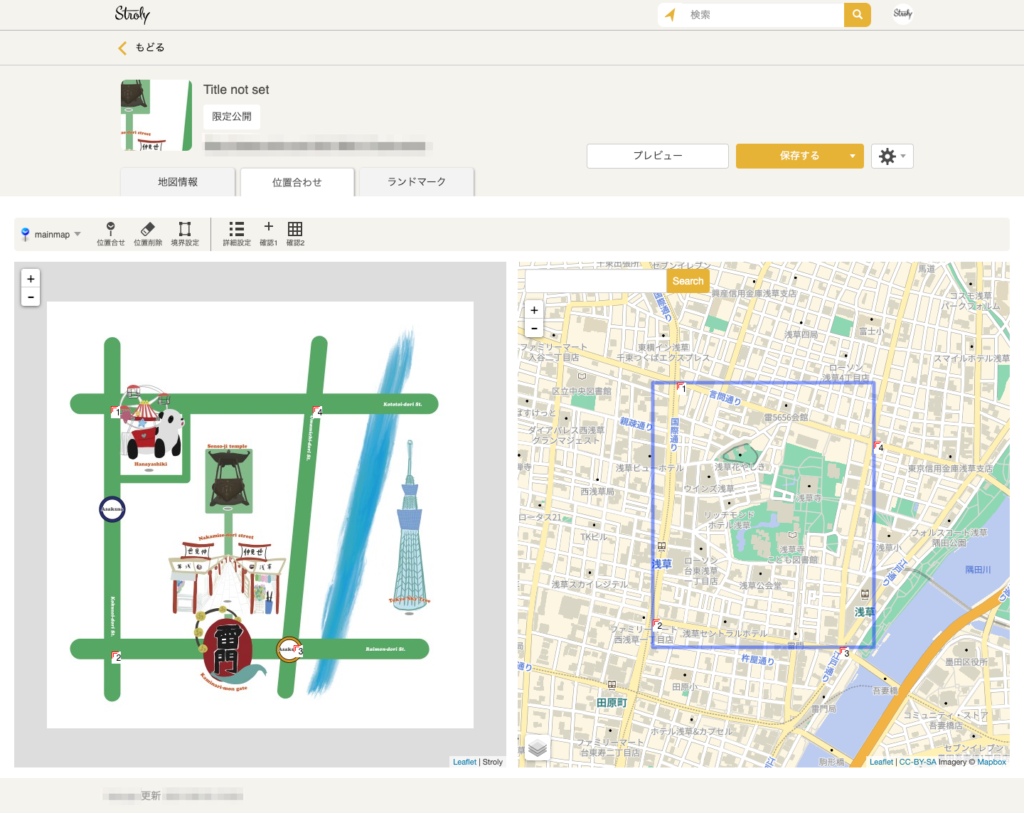Switch to the ランドマーク tab
The width and height of the screenshot is (1024, 813).
click(x=416, y=182)
